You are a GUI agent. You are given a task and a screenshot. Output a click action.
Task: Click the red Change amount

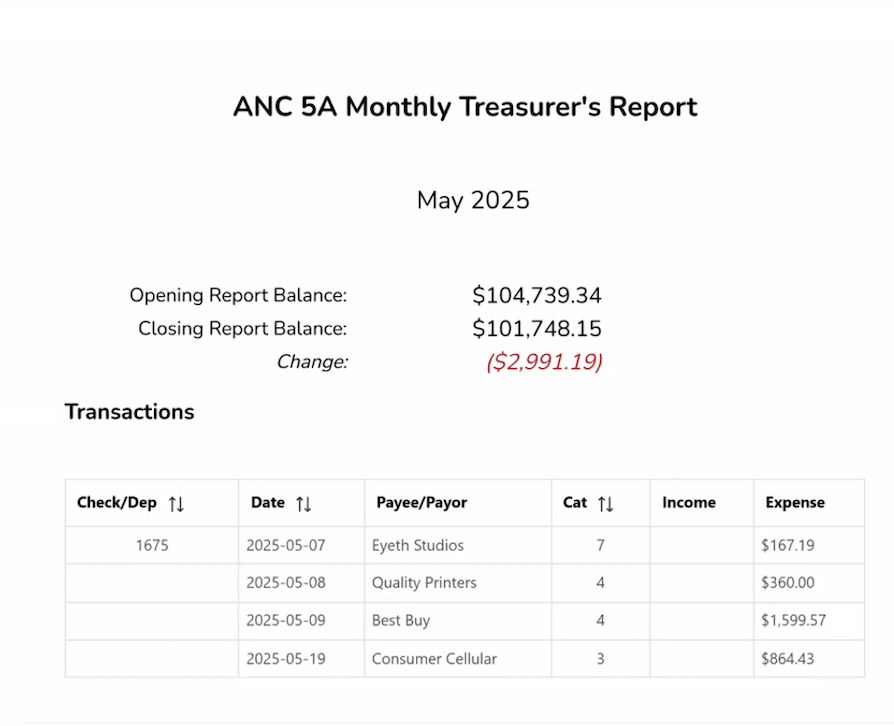pyautogui.click(x=544, y=362)
